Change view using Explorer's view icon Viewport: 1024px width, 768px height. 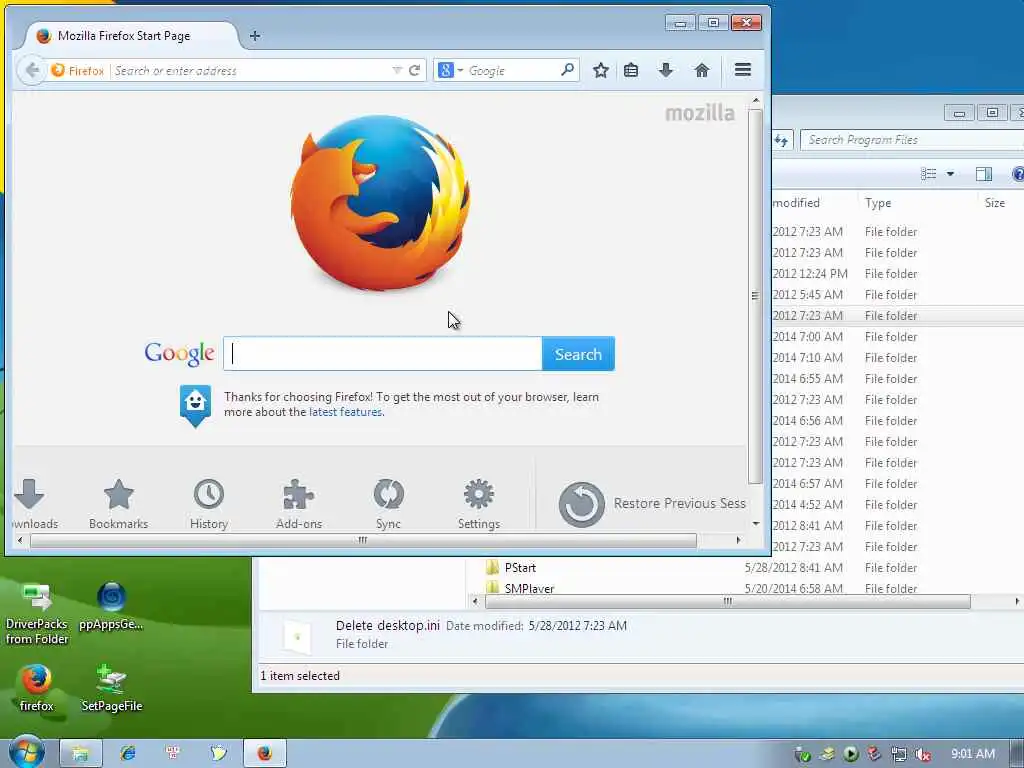[x=929, y=174]
